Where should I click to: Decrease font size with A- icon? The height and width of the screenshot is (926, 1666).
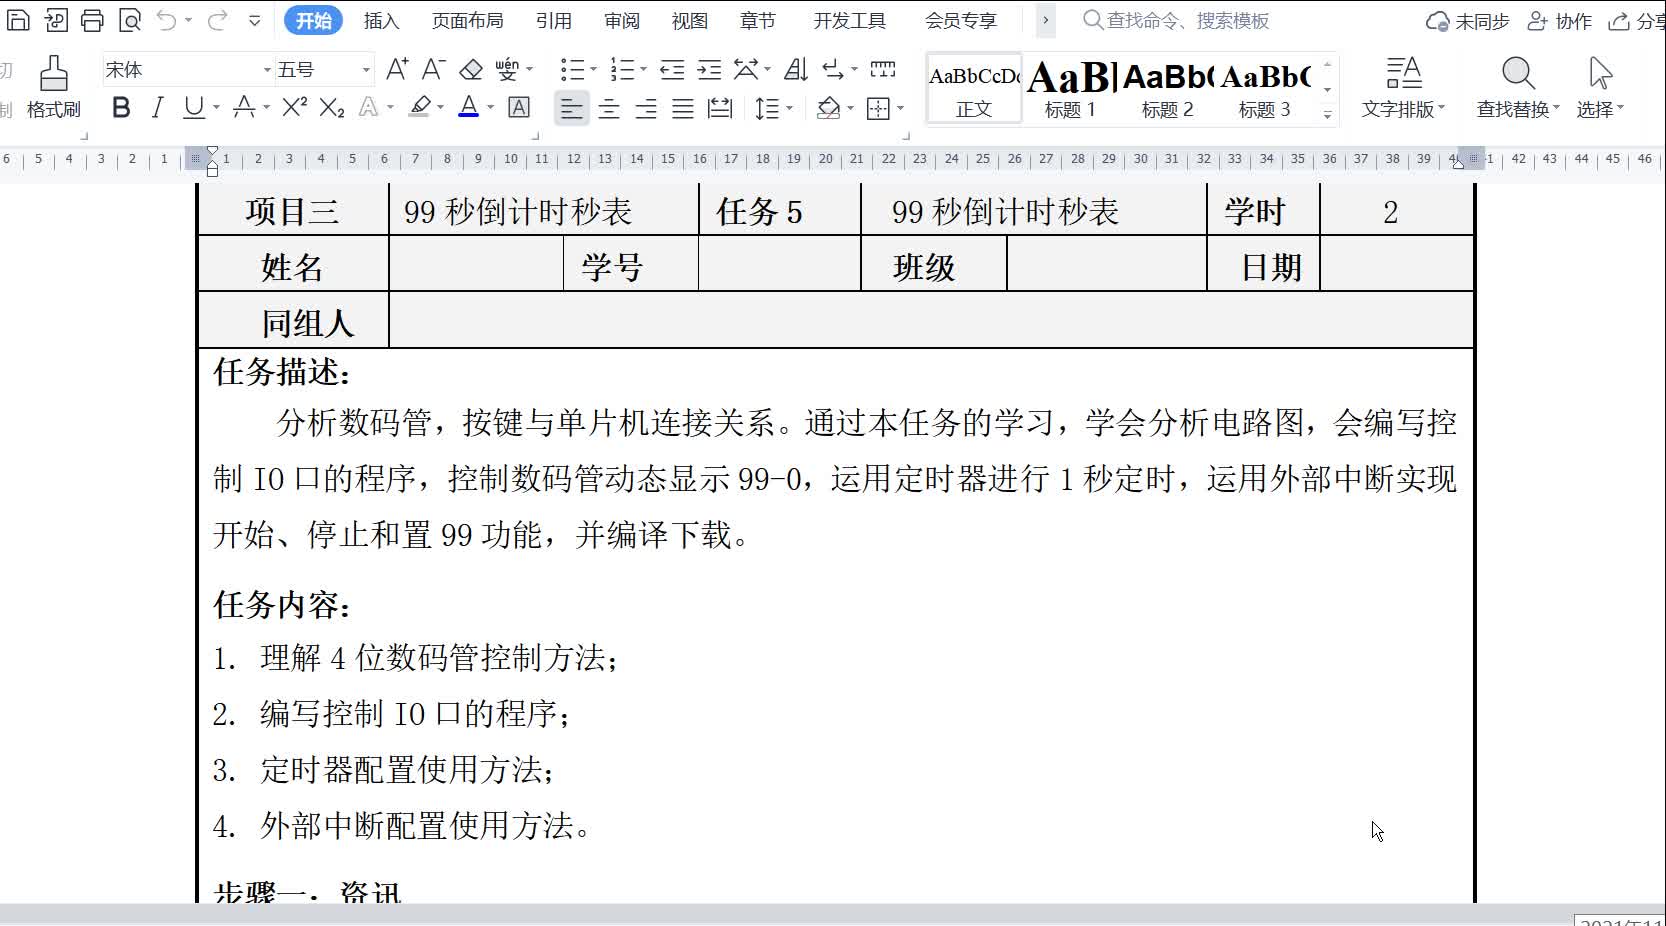pos(433,69)
